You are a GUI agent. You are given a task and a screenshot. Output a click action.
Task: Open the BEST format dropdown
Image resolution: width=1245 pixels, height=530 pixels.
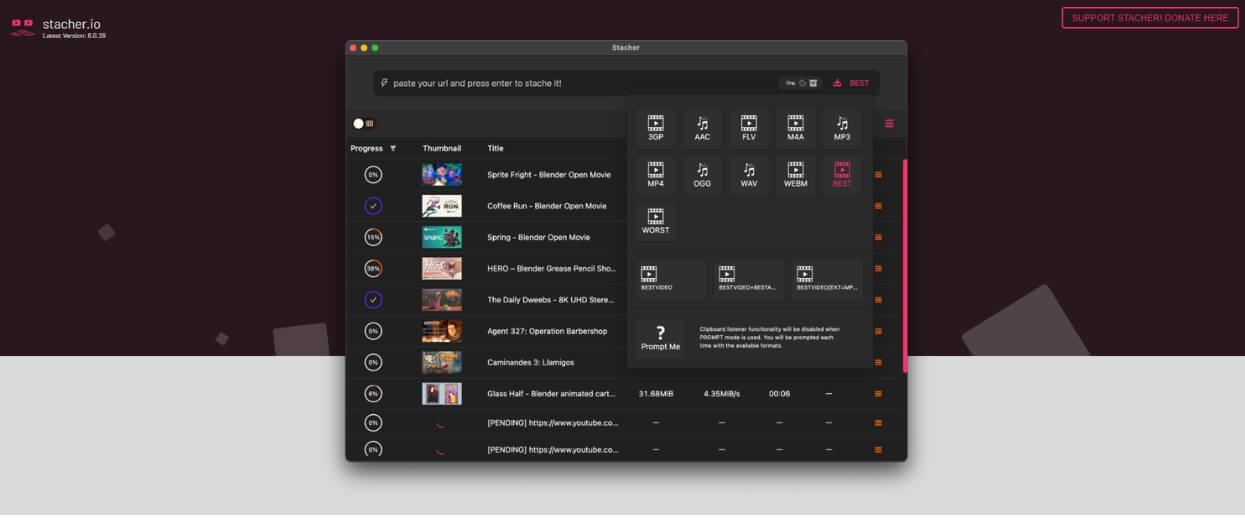click(859, 83)
